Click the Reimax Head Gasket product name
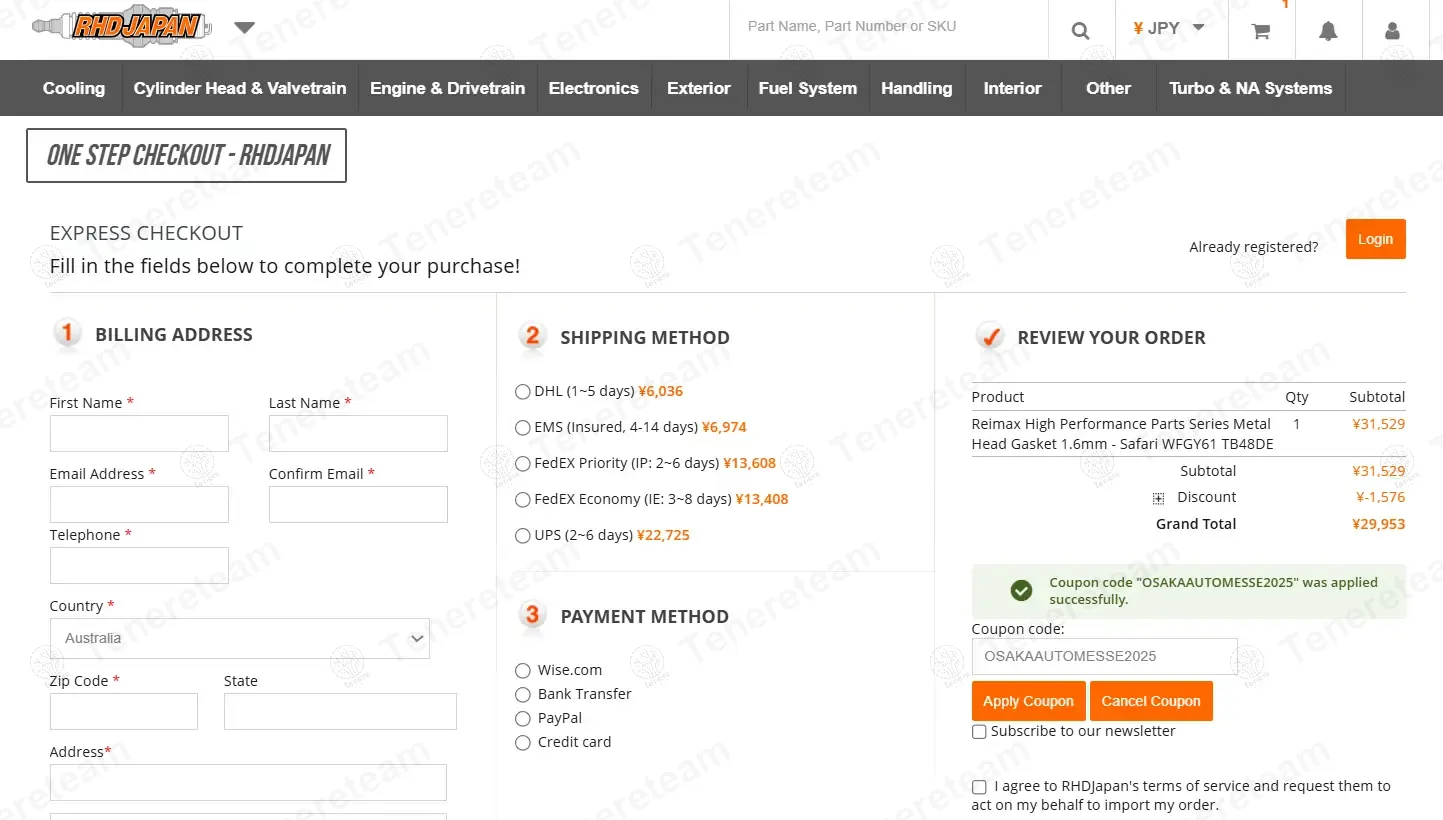The height and width of the screenshot is (820, 1443). 1122,434
